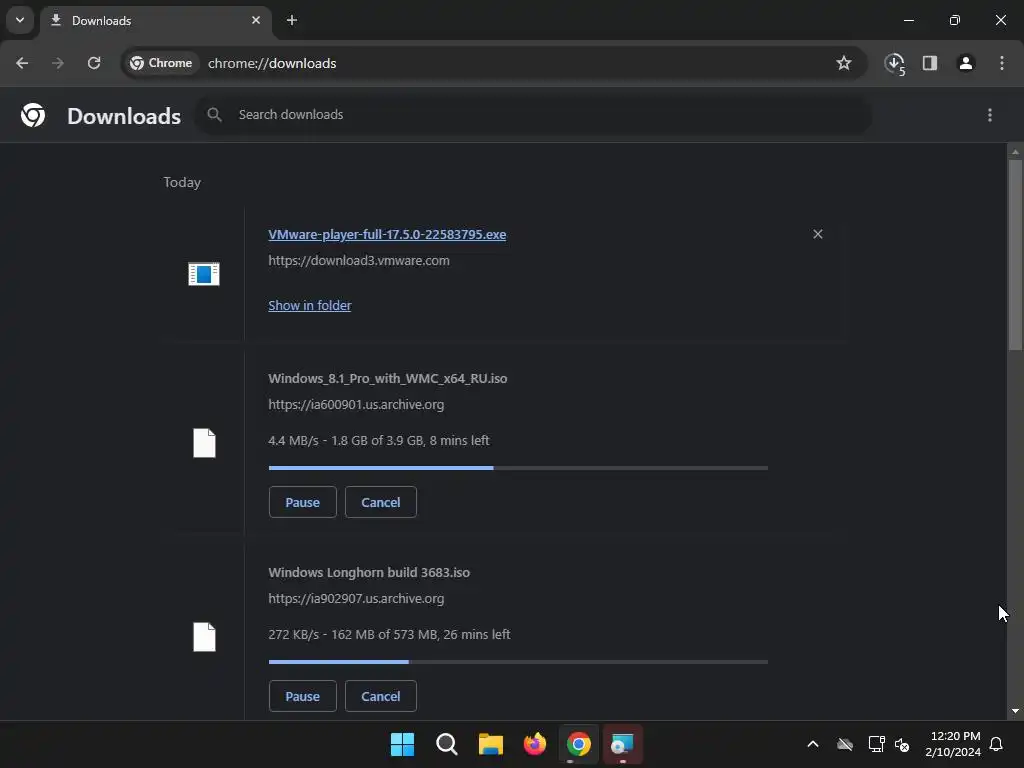This screenshot has height=768, width=1024.
Task: Click the text Windows_8.1_Pro_with_WMC_x64_RU.iso
Action: pos(388,379)
